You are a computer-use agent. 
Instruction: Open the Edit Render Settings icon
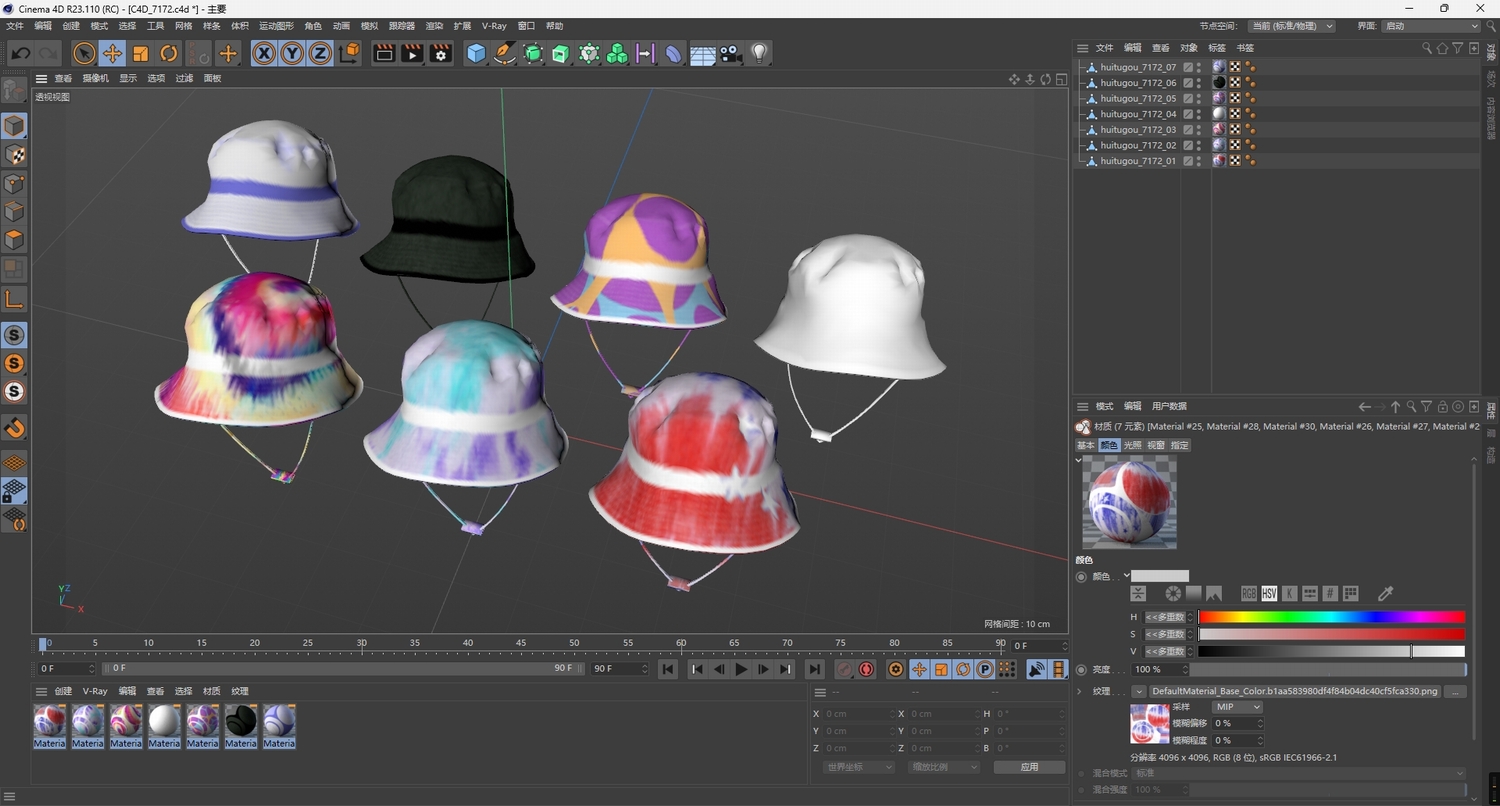pyautogui.click(x=441, y=54)
